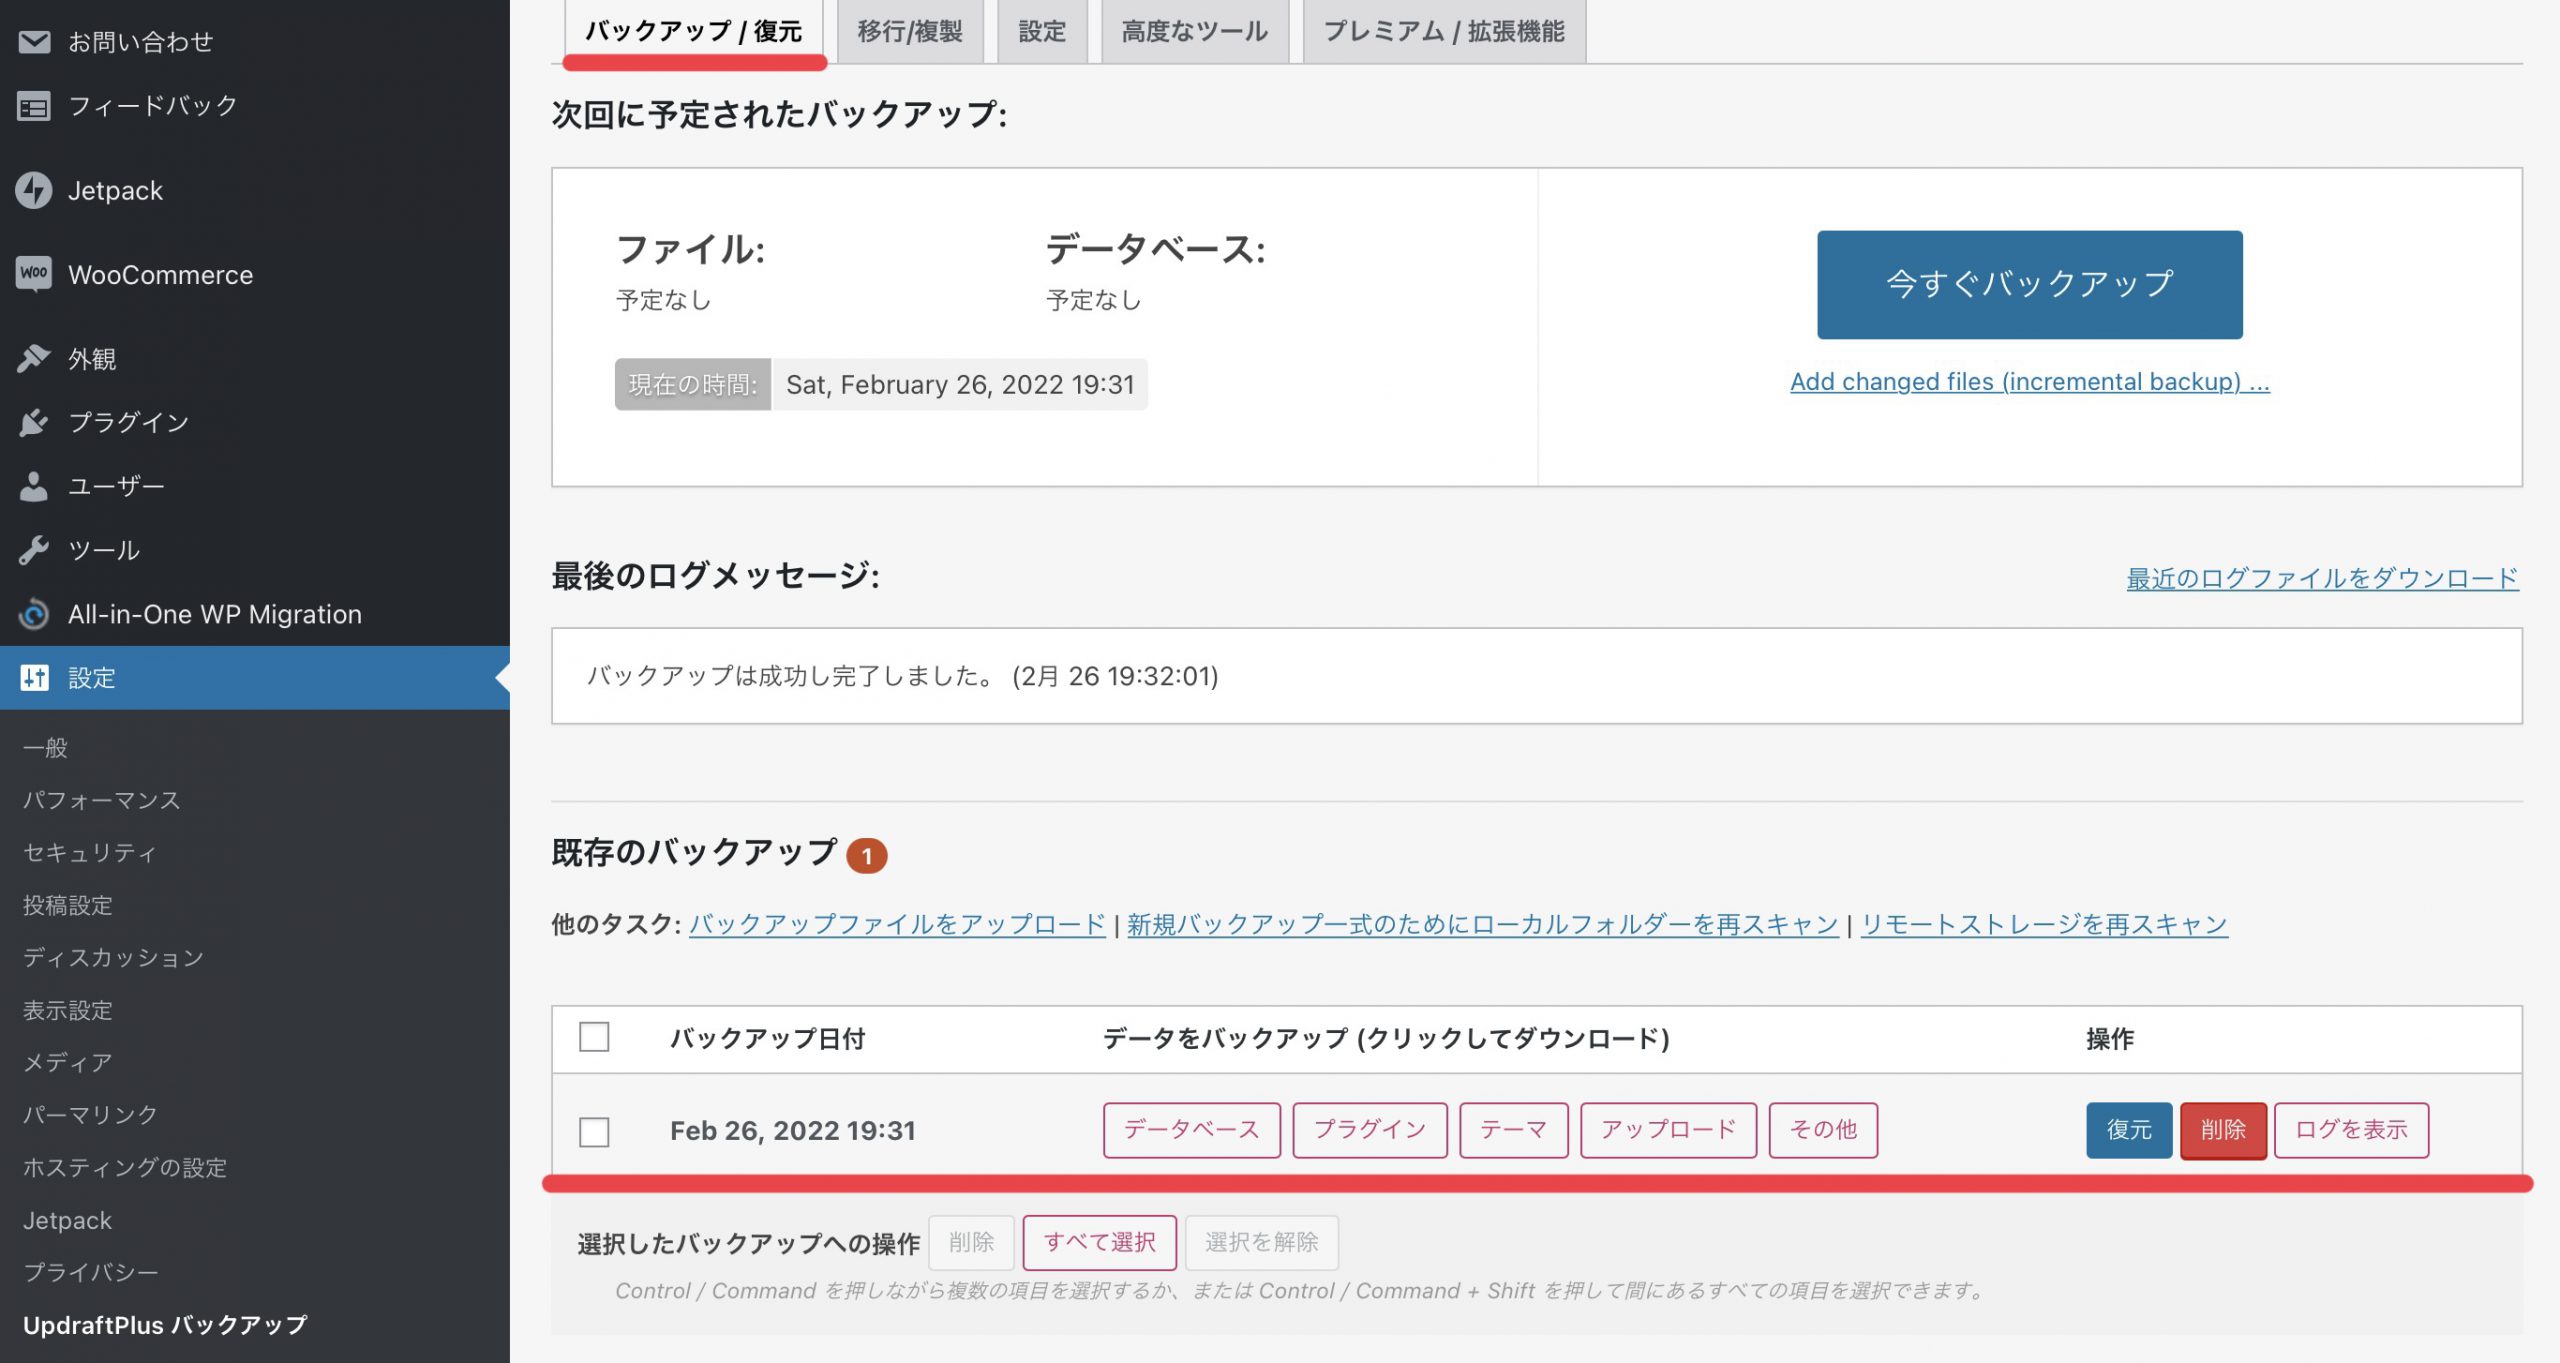The image size is (2560, 1363).
Task: Click the grey 削除 bulk action button
Action: (x=971, y=1242)
